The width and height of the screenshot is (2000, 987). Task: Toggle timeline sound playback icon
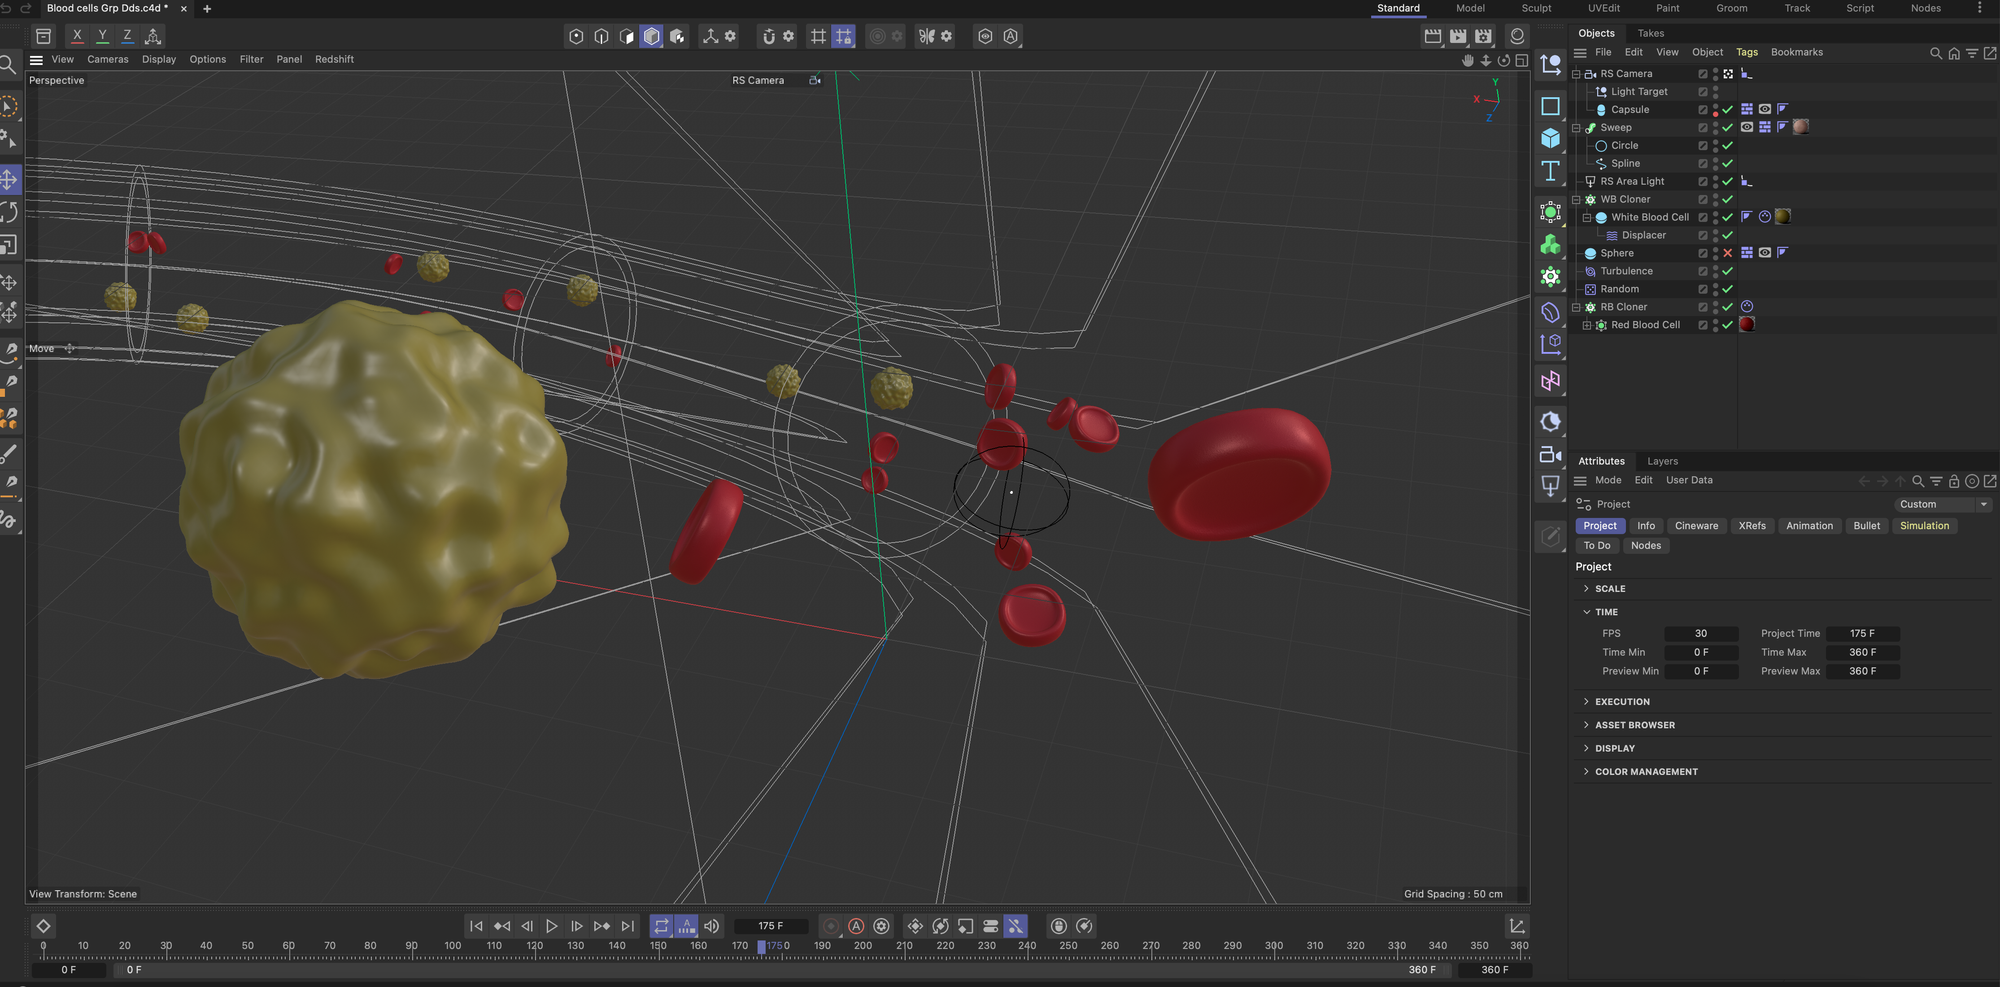711,926
